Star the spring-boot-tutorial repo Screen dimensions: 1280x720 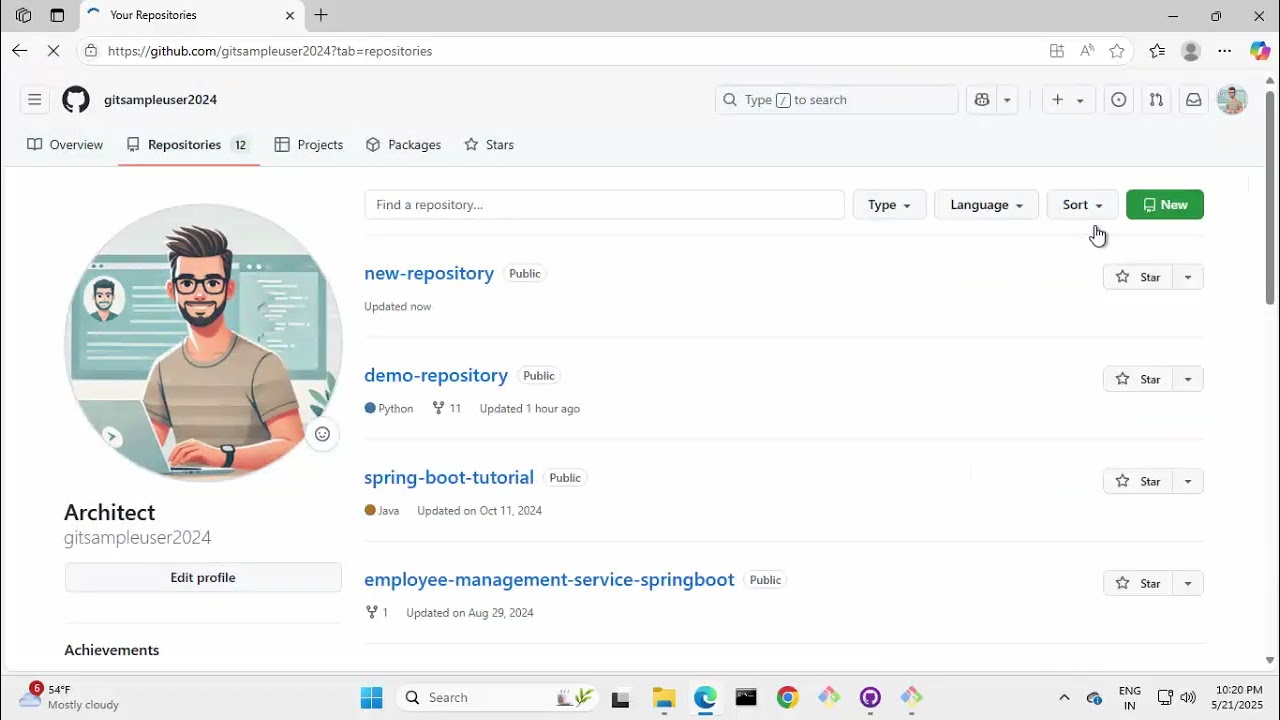(x=1138, y=481)
